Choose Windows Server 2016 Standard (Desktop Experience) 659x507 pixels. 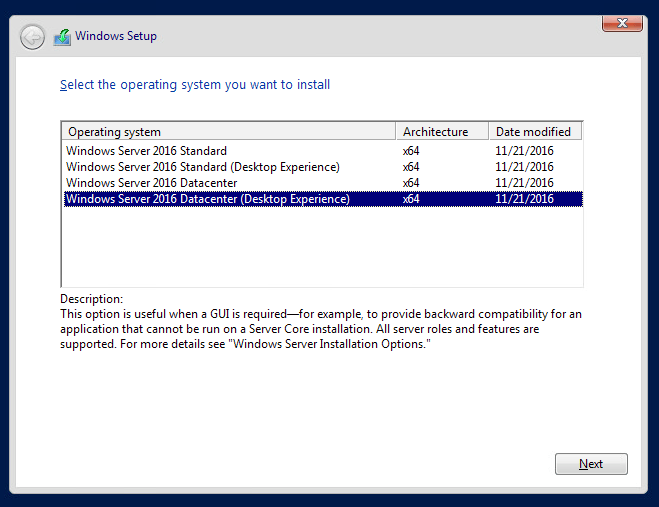(202, 167)
